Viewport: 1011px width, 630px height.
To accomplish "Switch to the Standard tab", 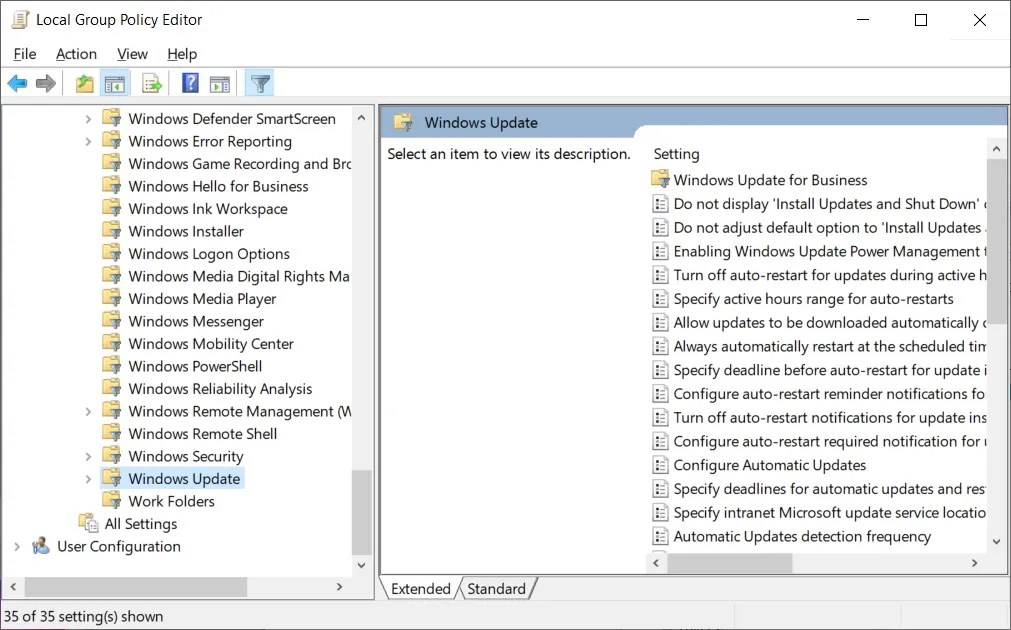I will pyautogui.click(x=497, y=588).
